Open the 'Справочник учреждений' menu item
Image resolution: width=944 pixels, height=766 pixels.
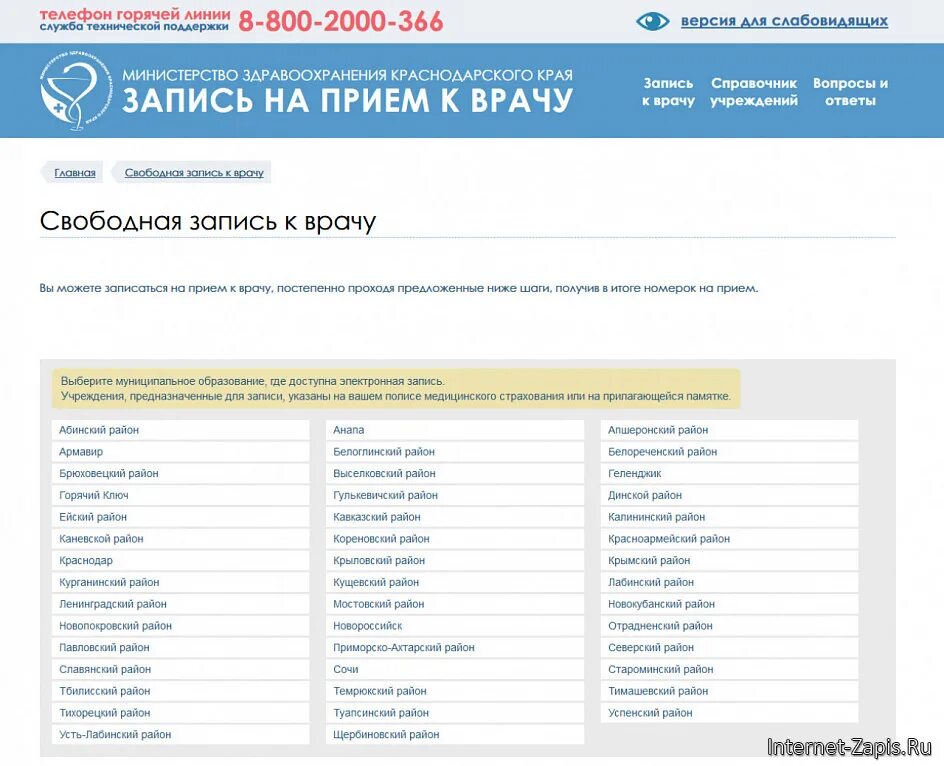[x=754, y=92]
